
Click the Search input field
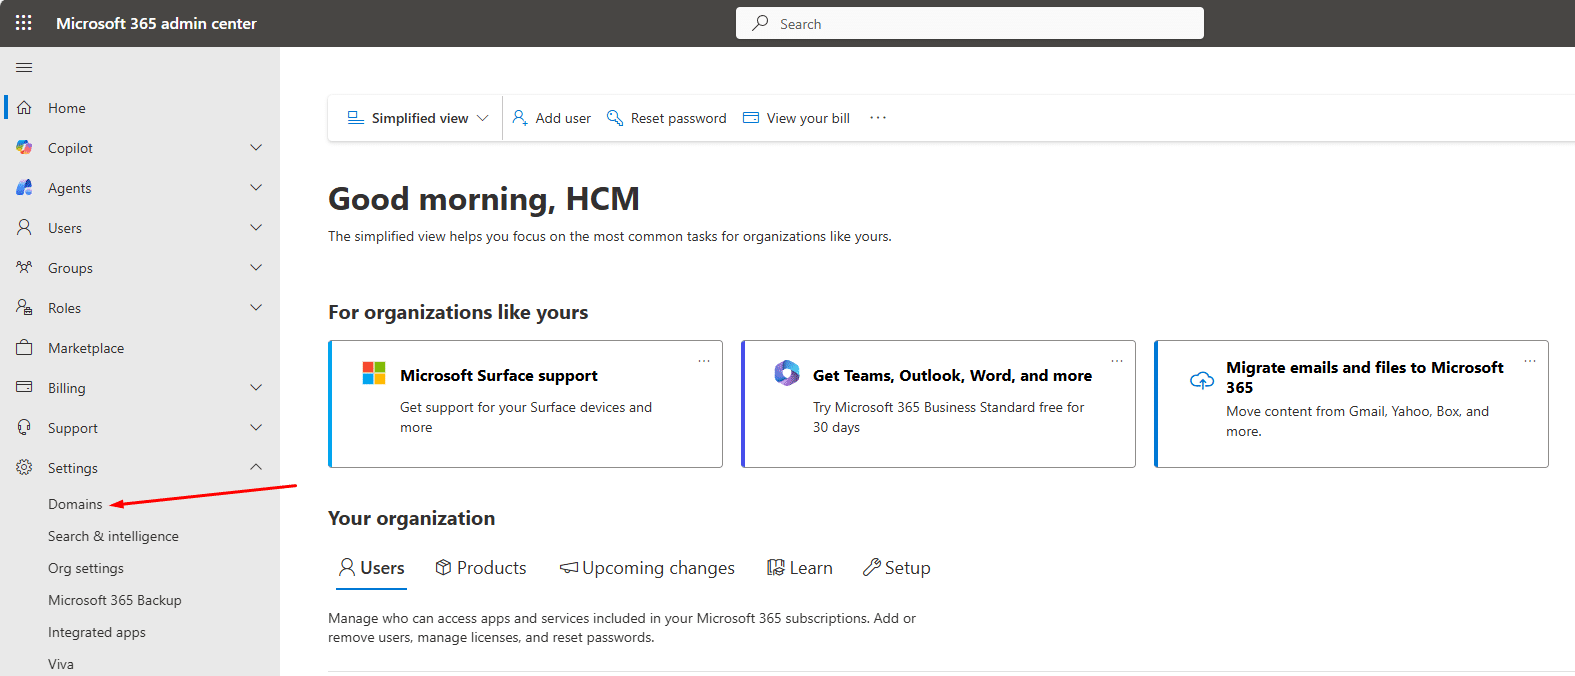(x=970, y=24)
